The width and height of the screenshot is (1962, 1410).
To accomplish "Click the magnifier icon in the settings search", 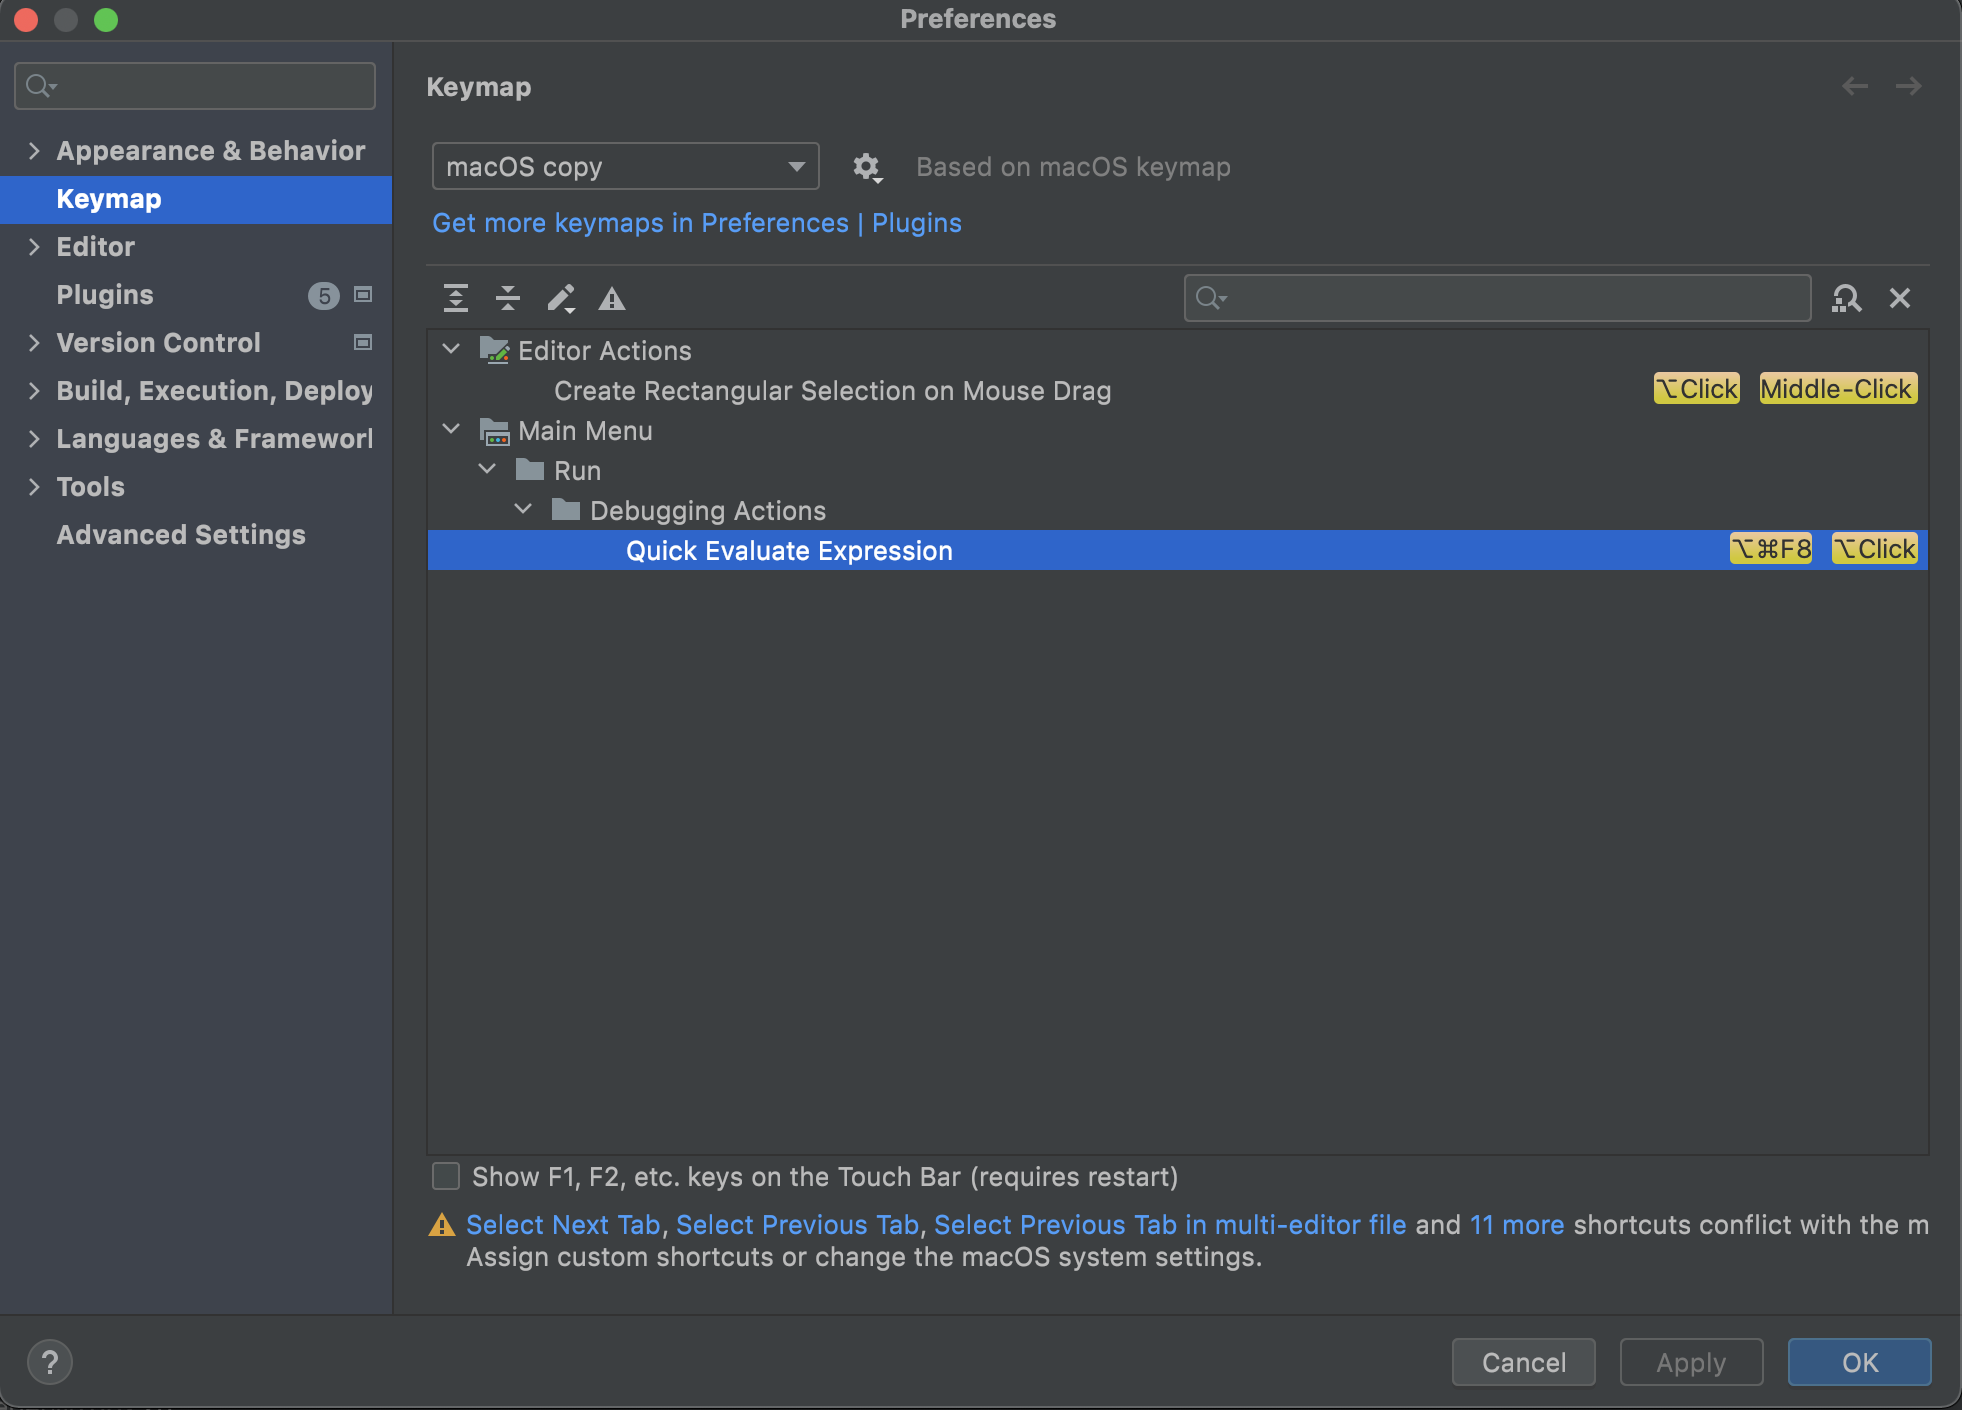I will pos(40,86).
